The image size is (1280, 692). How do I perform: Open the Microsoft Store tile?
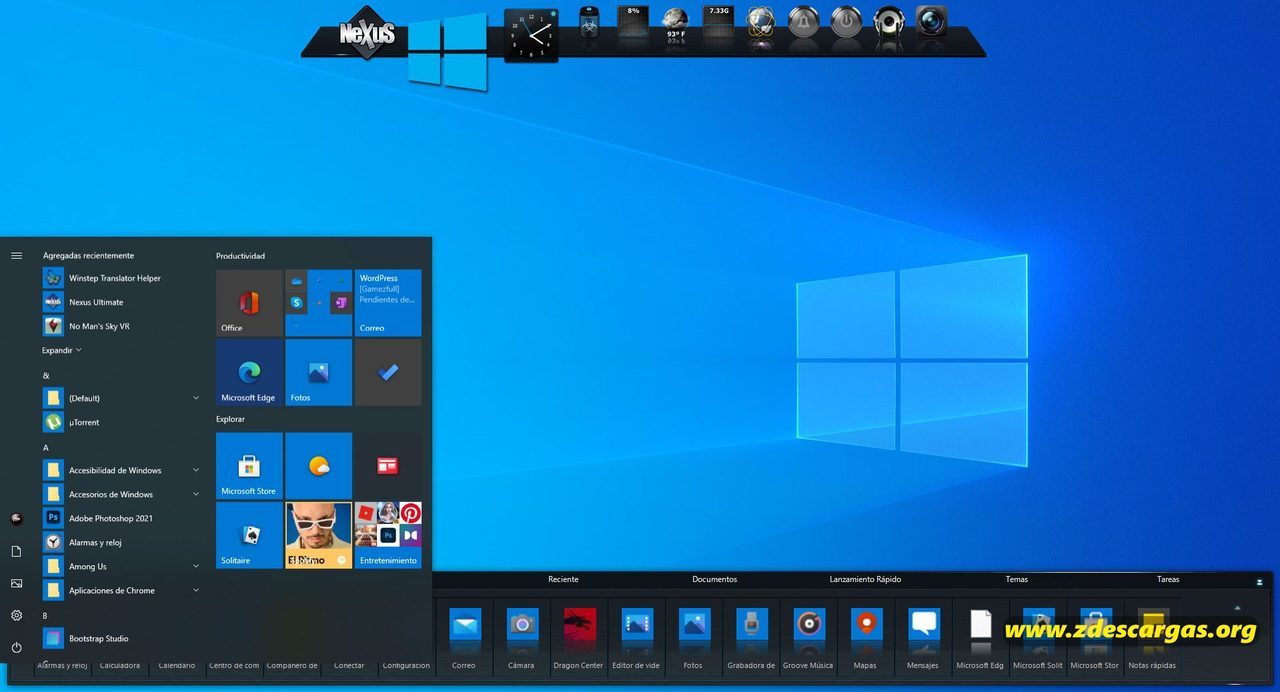tap(249, 465)
